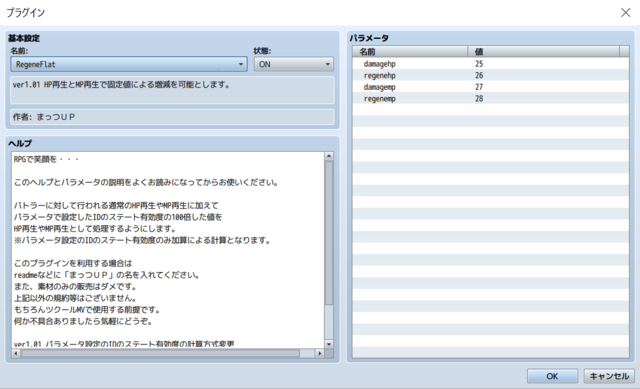The height and width of the screenshot is (389, 640).
Task: Open the 名前 plugin name dropdown
Action: pyautogui.click(x=129, y=64)
